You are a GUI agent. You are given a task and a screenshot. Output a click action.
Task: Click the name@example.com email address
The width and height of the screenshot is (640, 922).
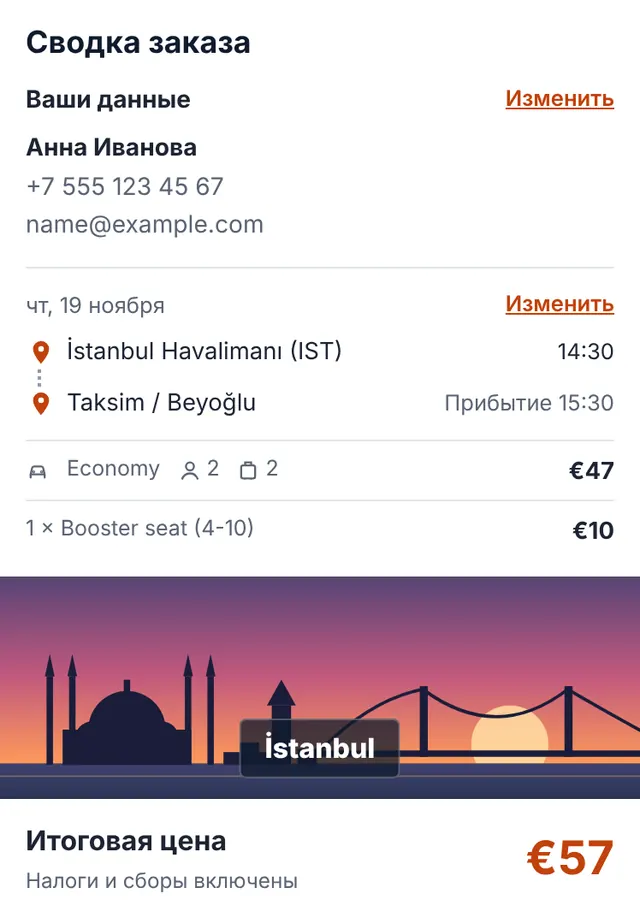[145, 225]
